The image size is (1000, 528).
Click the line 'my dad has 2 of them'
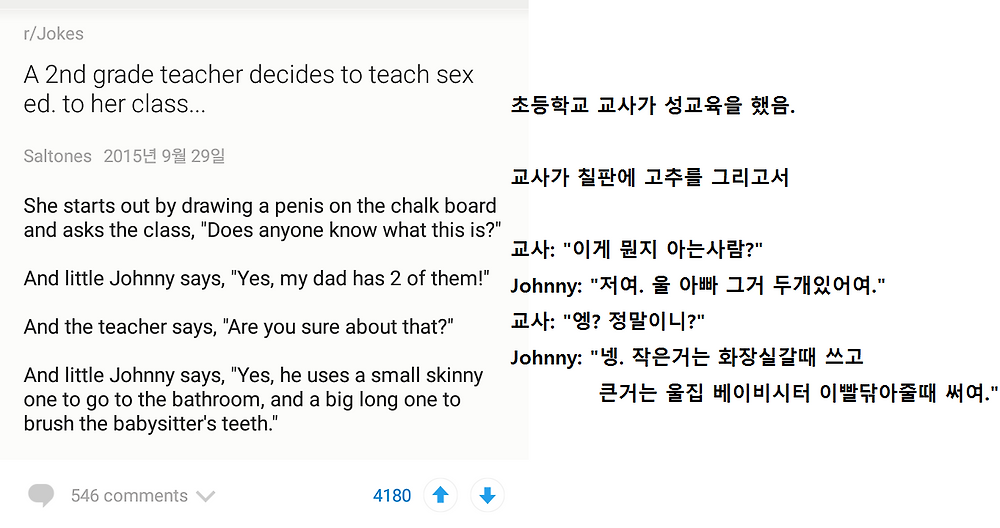(x=256, y=278)
